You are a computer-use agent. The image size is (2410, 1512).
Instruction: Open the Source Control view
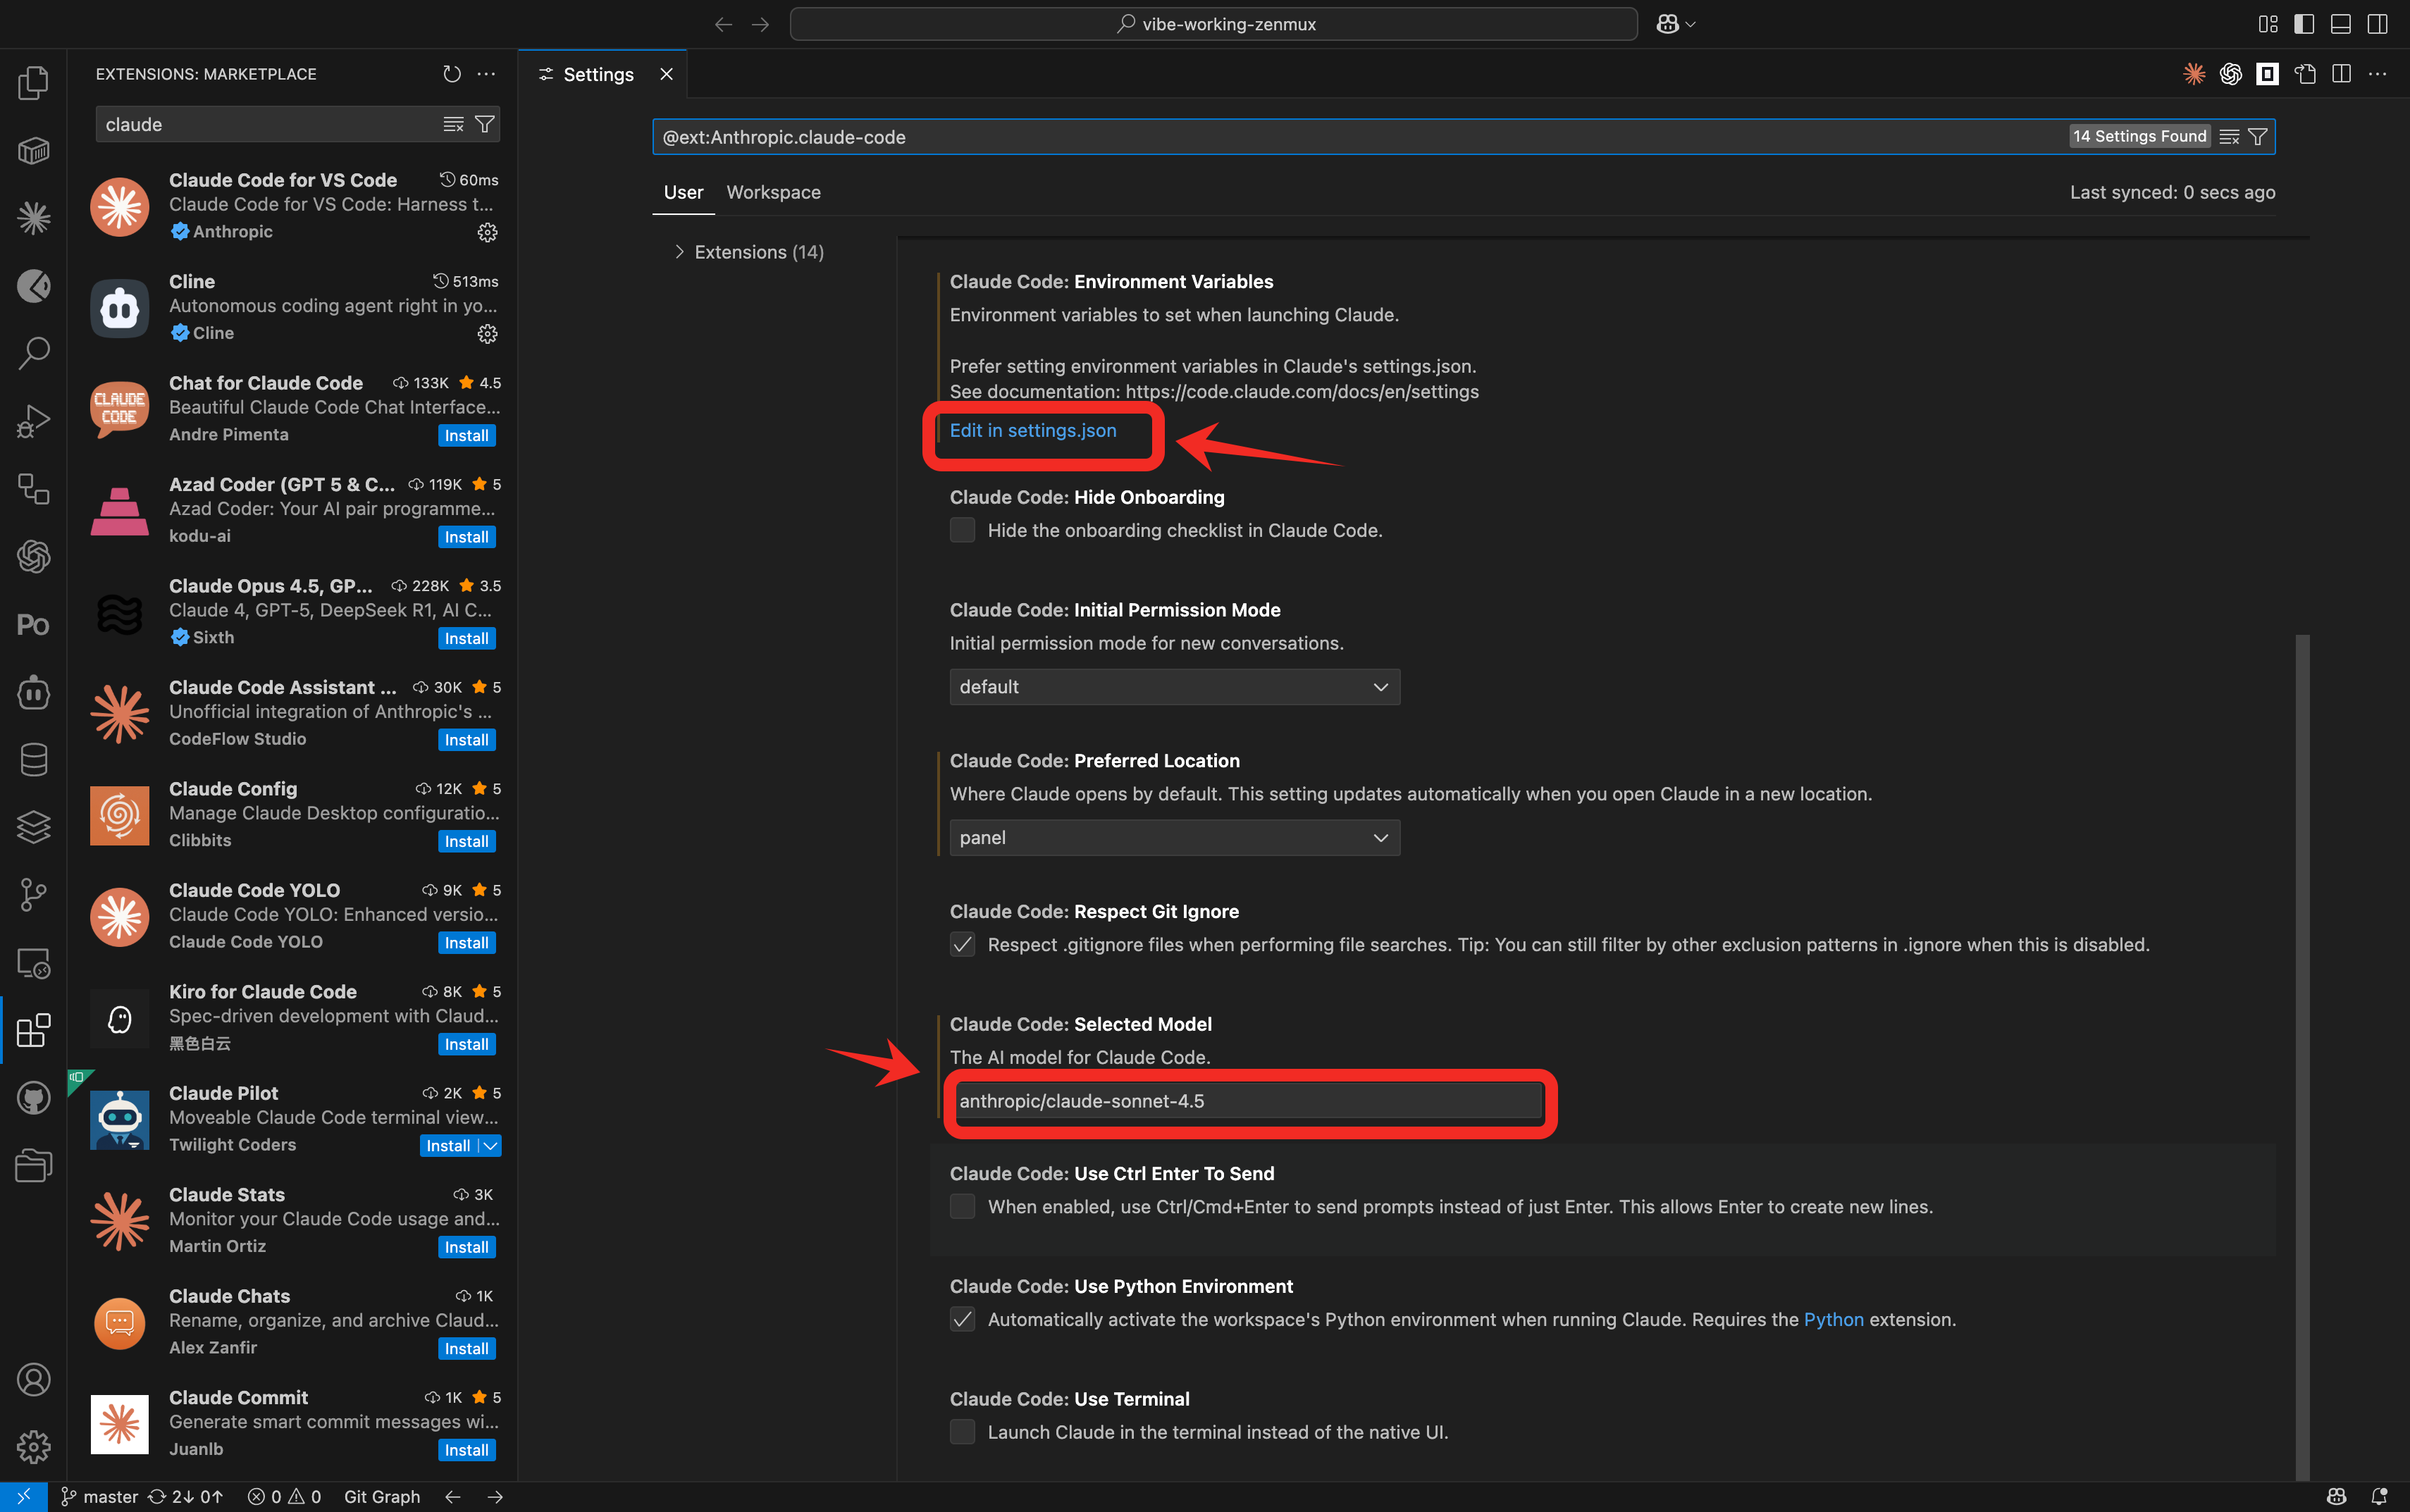33,894
